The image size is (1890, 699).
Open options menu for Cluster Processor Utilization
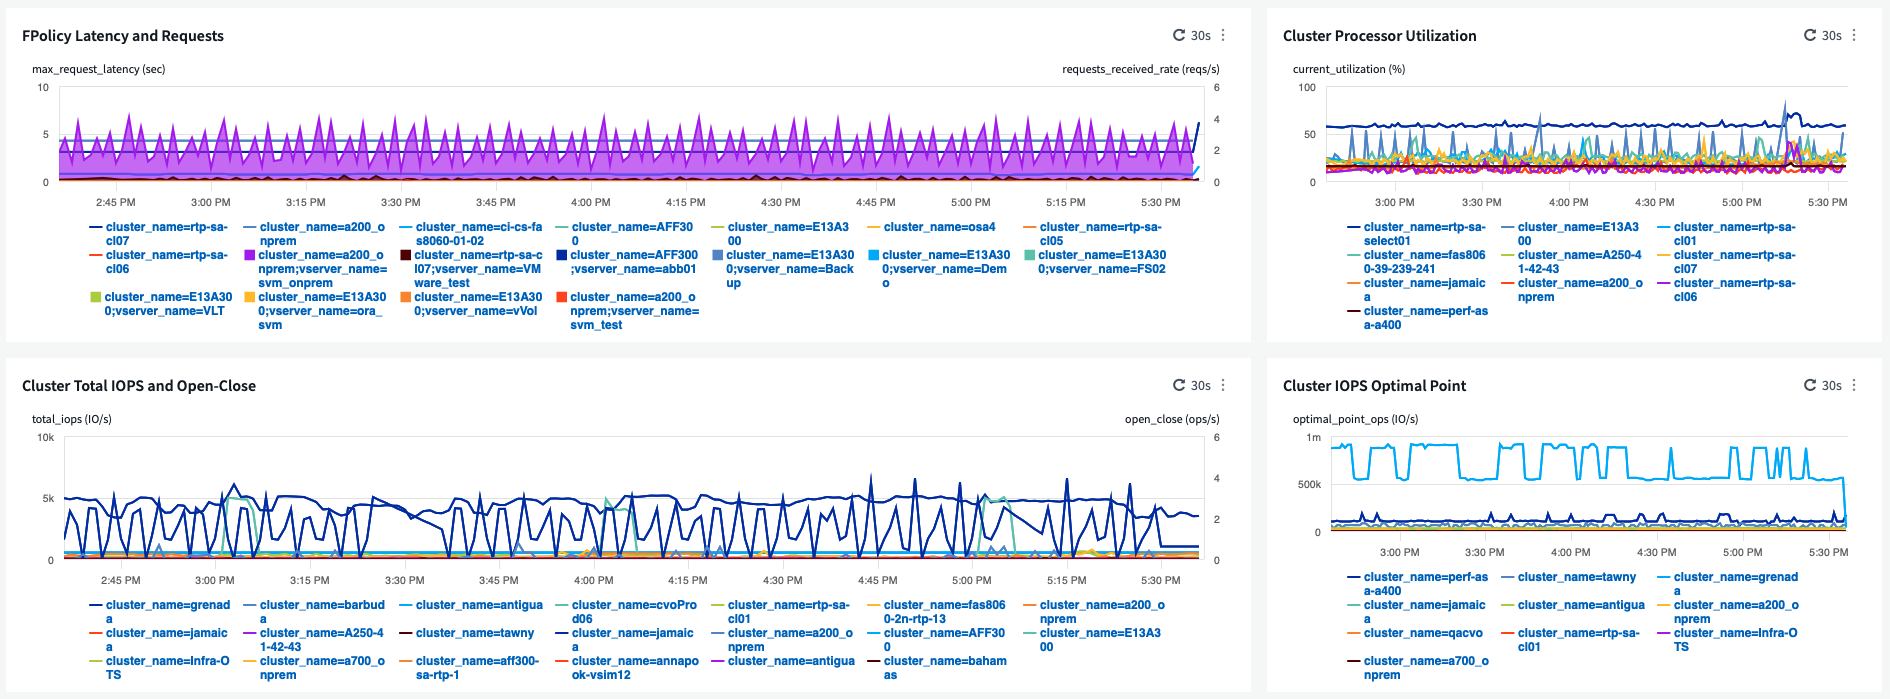(1854, 35)
